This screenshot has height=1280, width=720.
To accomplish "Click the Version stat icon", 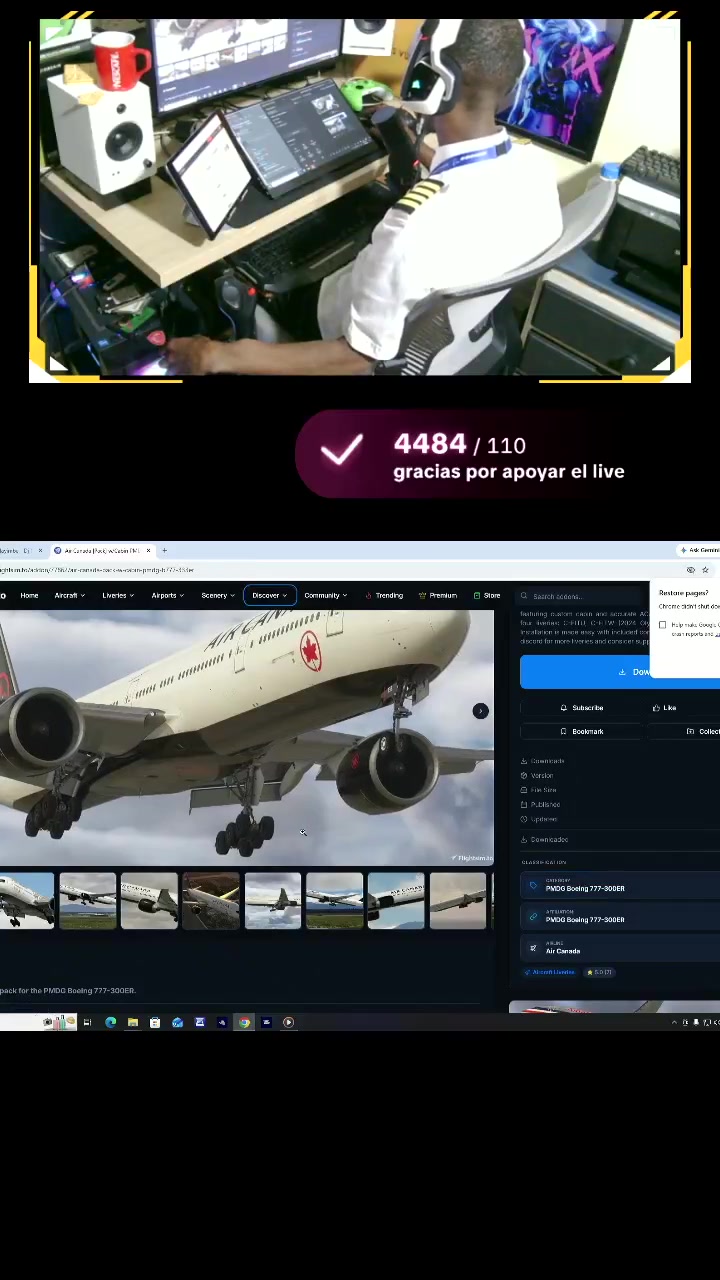I will 524,776.
